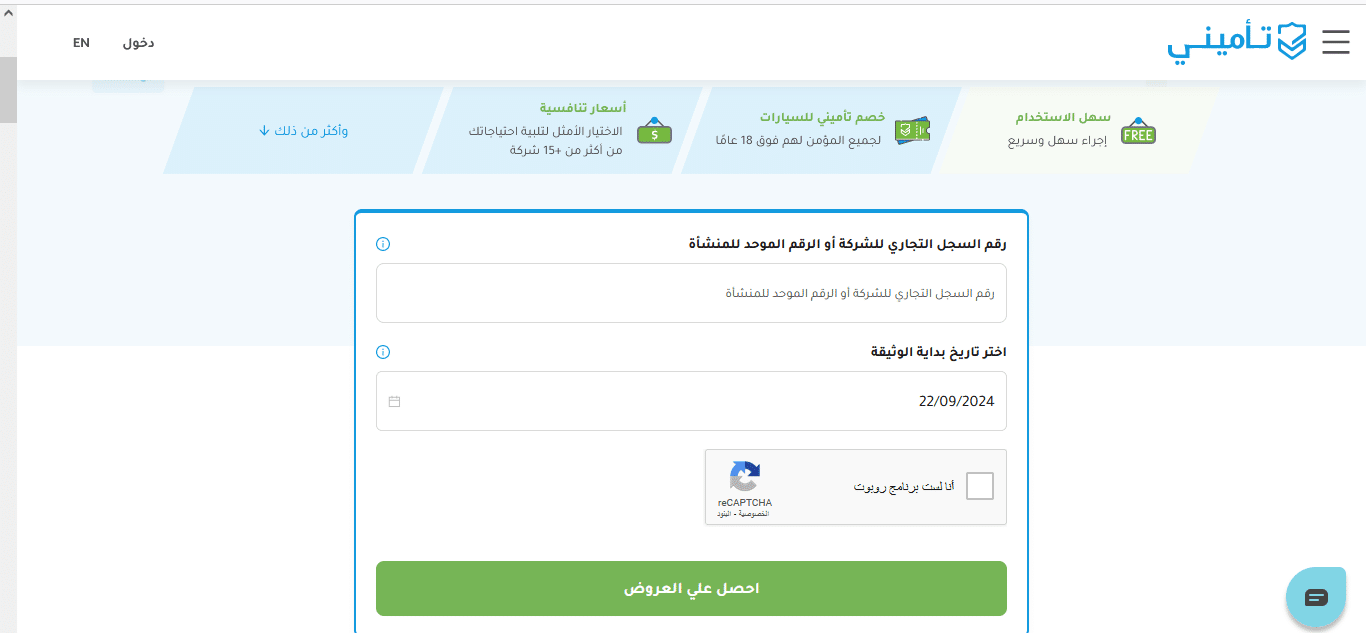Click the "اختر تاريخ بداية الوثيقة" label

pos(938,352)
